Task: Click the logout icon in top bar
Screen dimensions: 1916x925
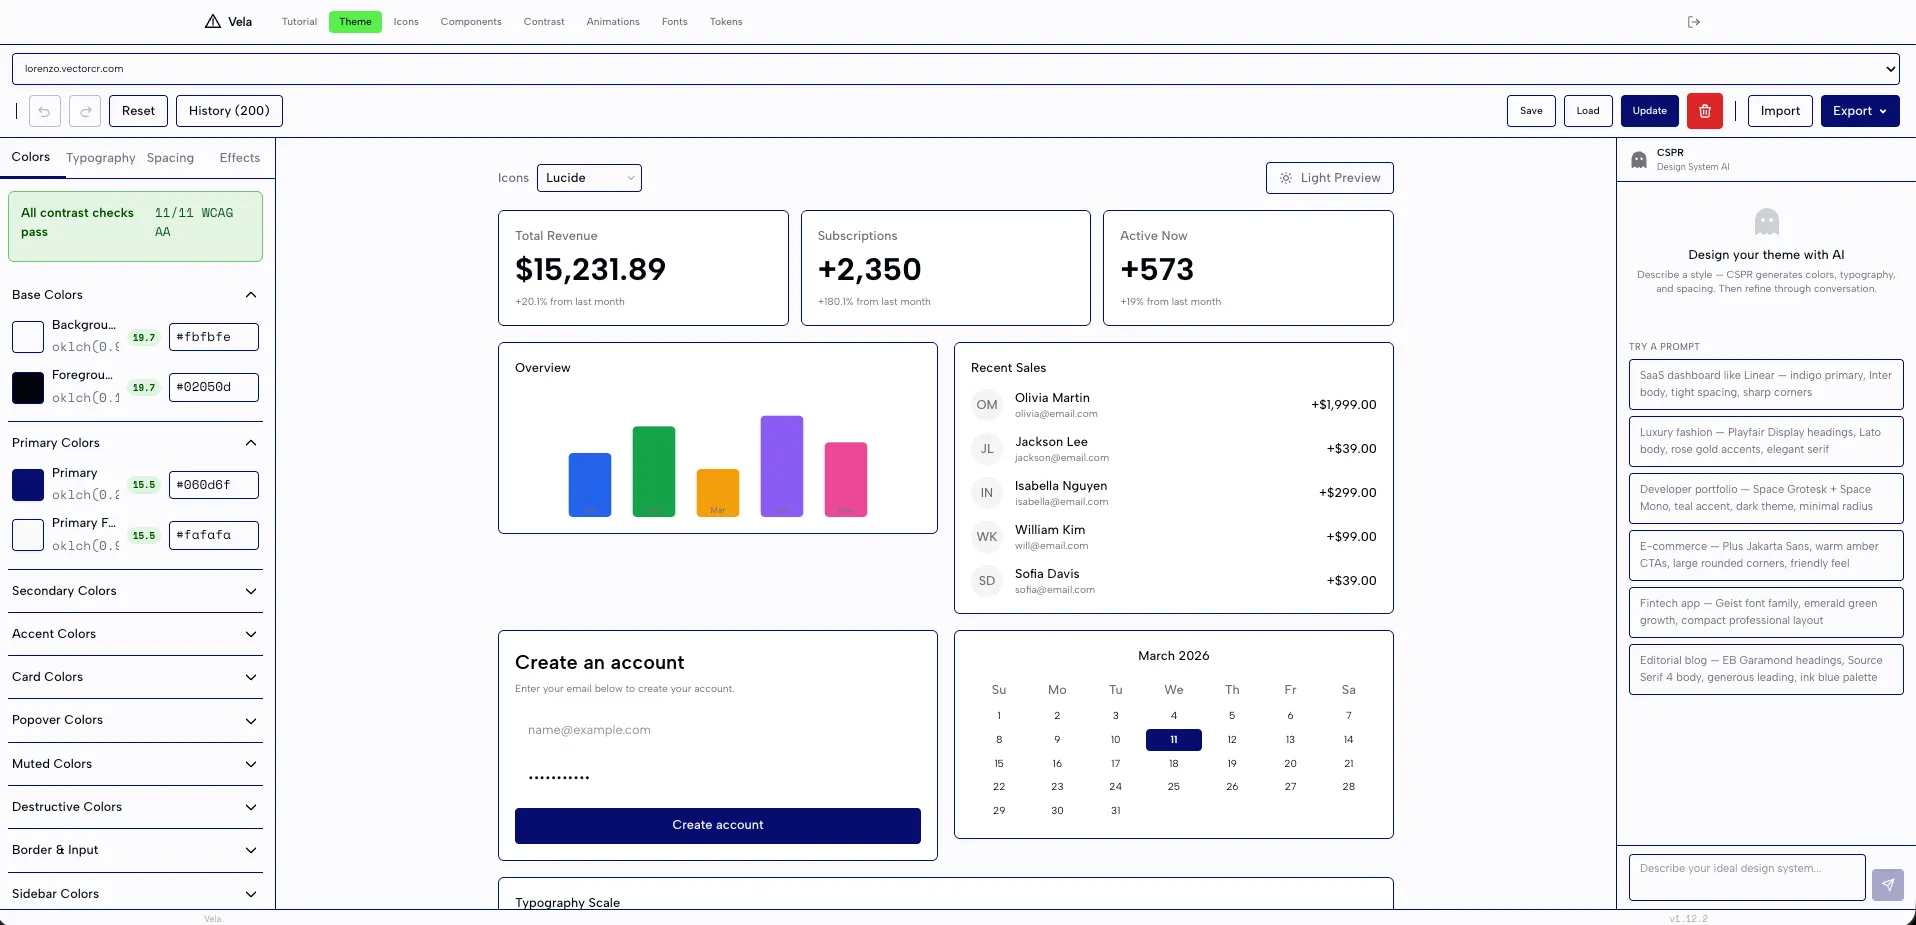Action: pyautogui.click(x=1693, y=22)
